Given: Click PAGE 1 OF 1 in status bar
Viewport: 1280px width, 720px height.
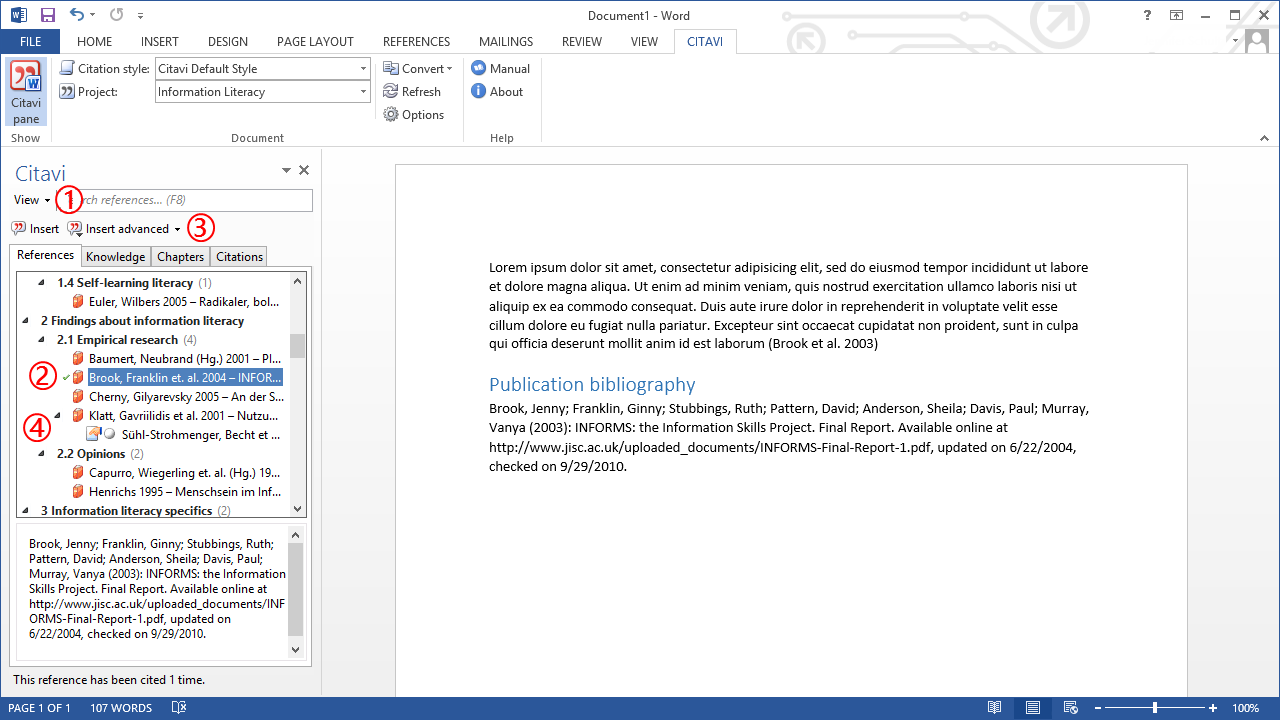Looking at the screenshot, I should [x=39, y=708].
